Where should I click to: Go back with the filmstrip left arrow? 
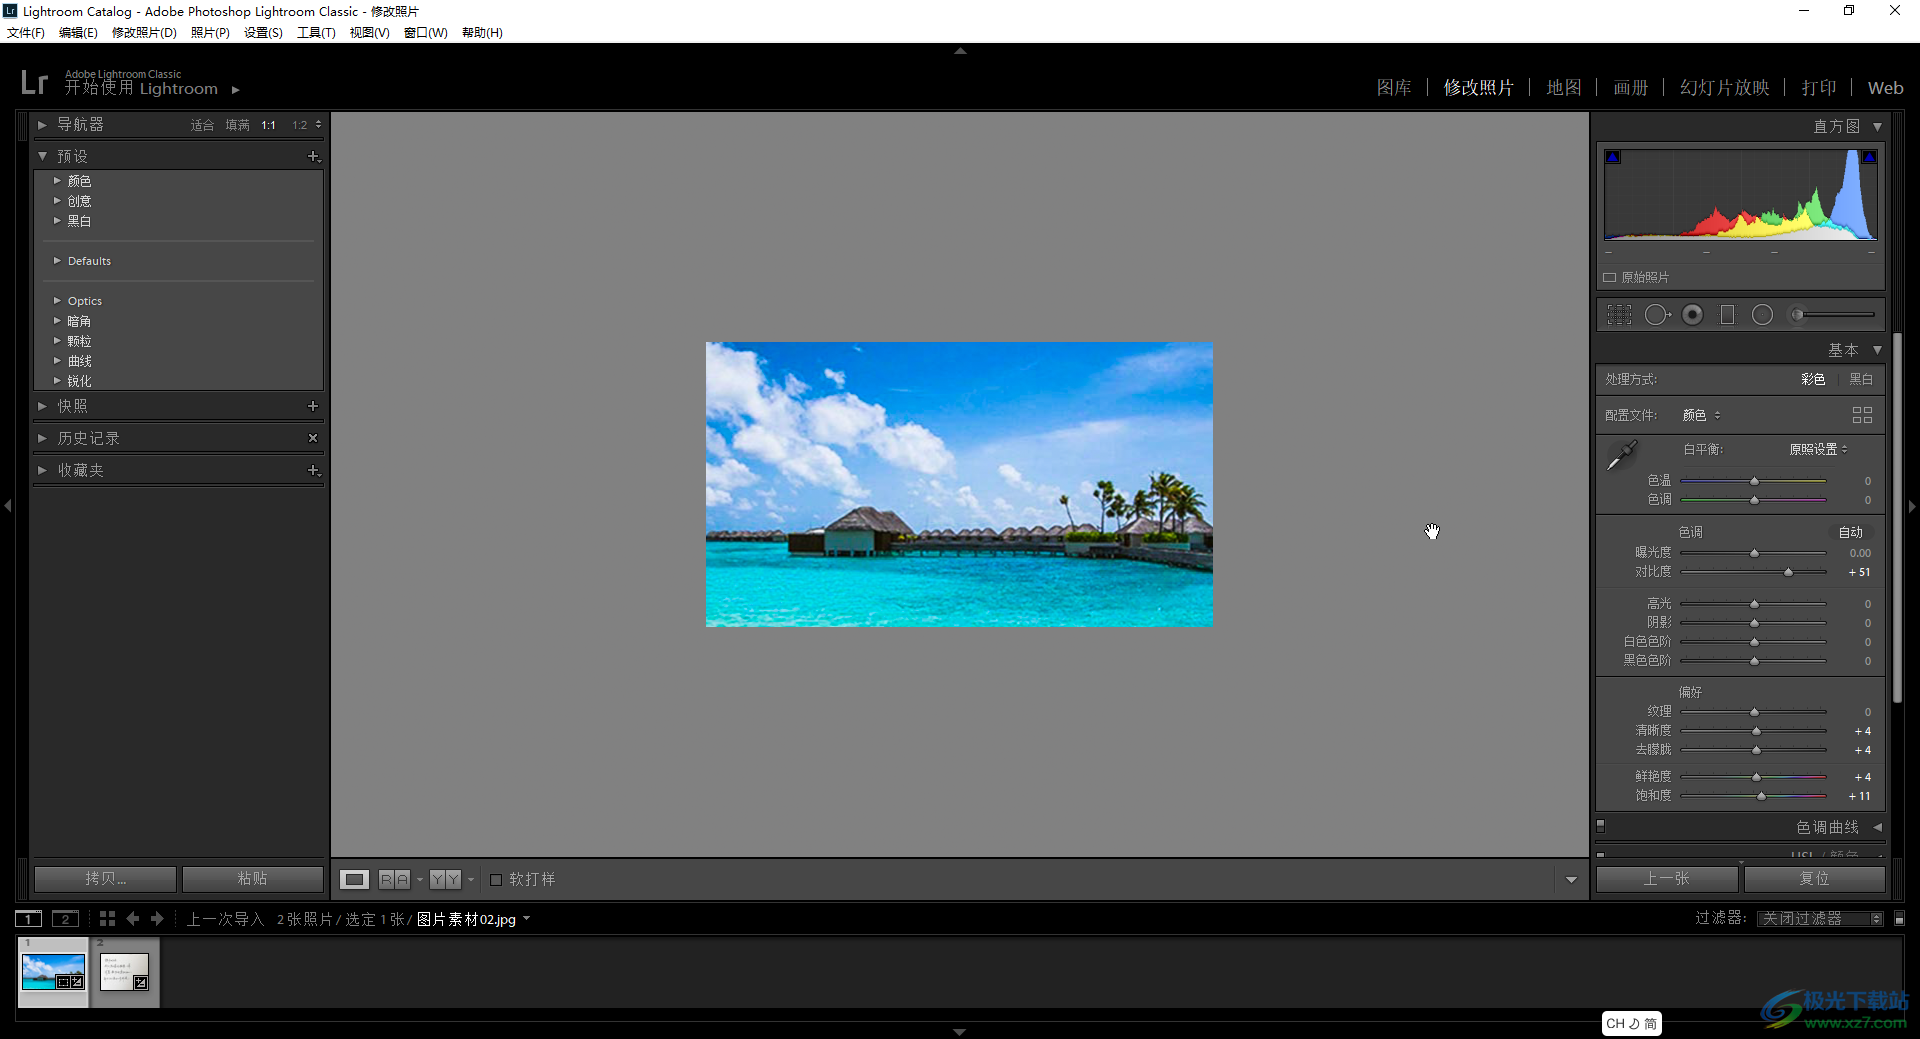coord(133,918)
